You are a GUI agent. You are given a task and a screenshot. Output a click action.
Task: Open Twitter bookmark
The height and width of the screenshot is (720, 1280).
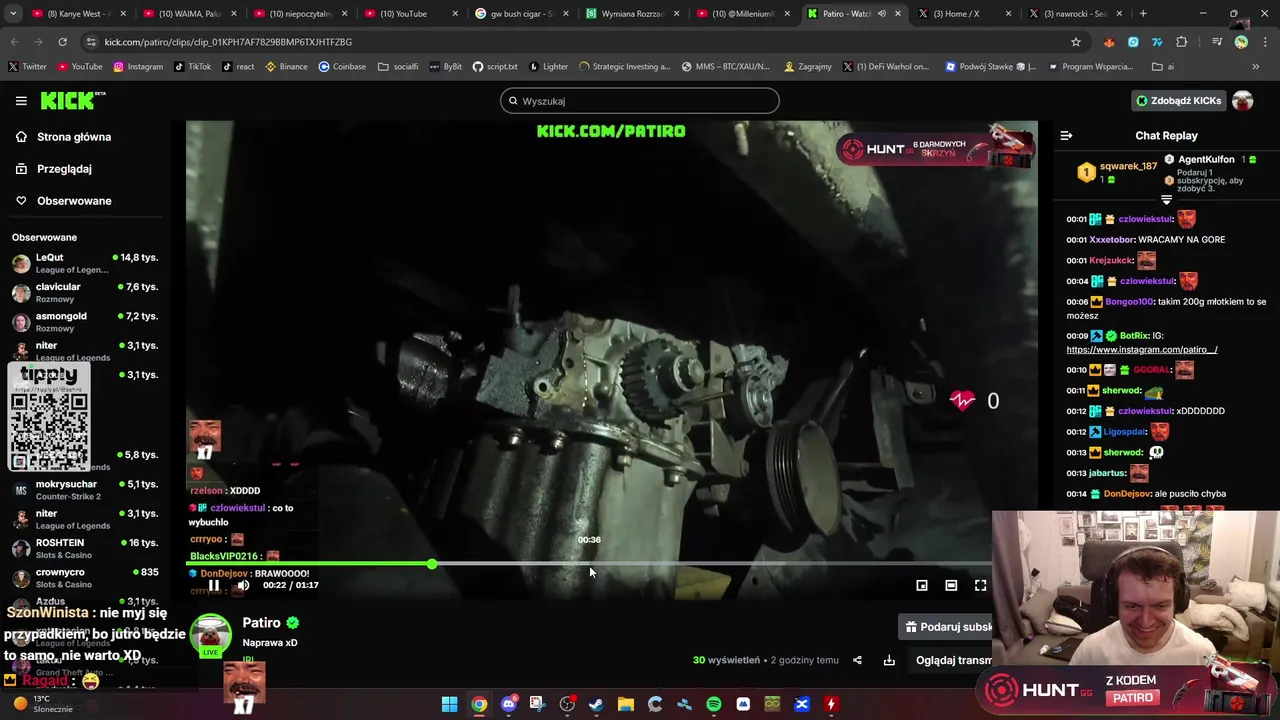27,67
